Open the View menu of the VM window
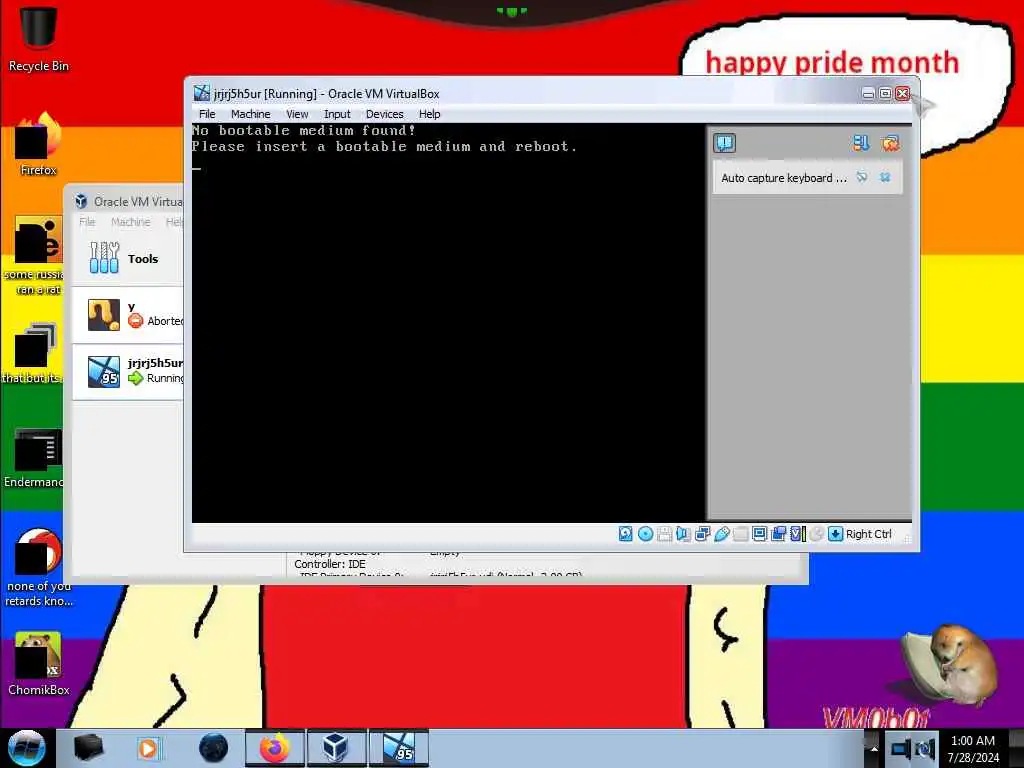This screenshot has width=1024, height=768. coord(297,114)
